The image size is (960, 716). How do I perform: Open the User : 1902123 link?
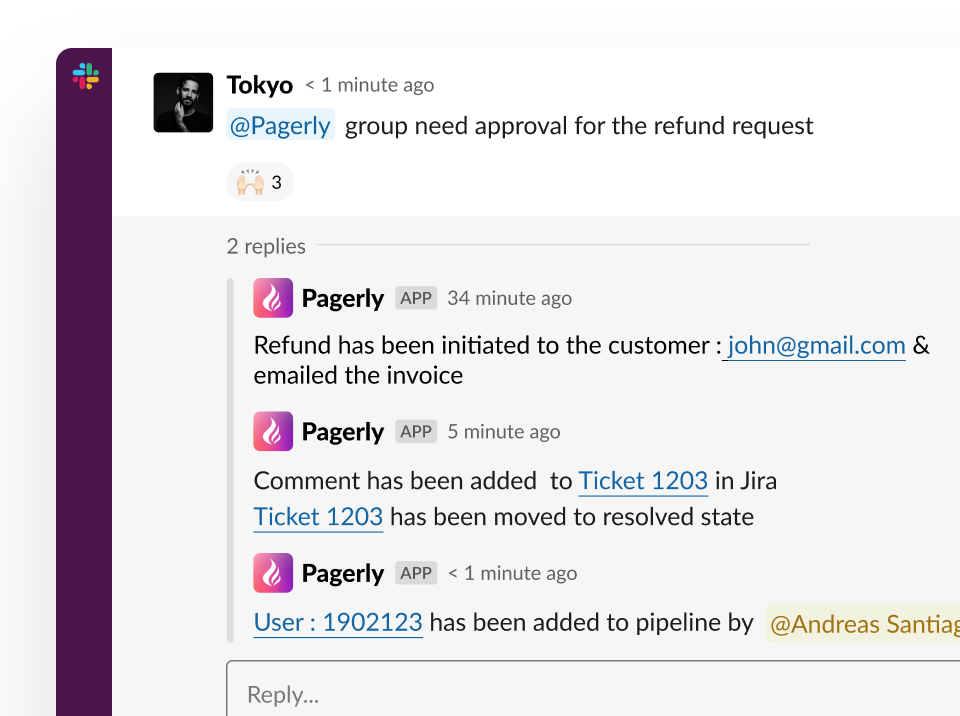click(338, 622)
